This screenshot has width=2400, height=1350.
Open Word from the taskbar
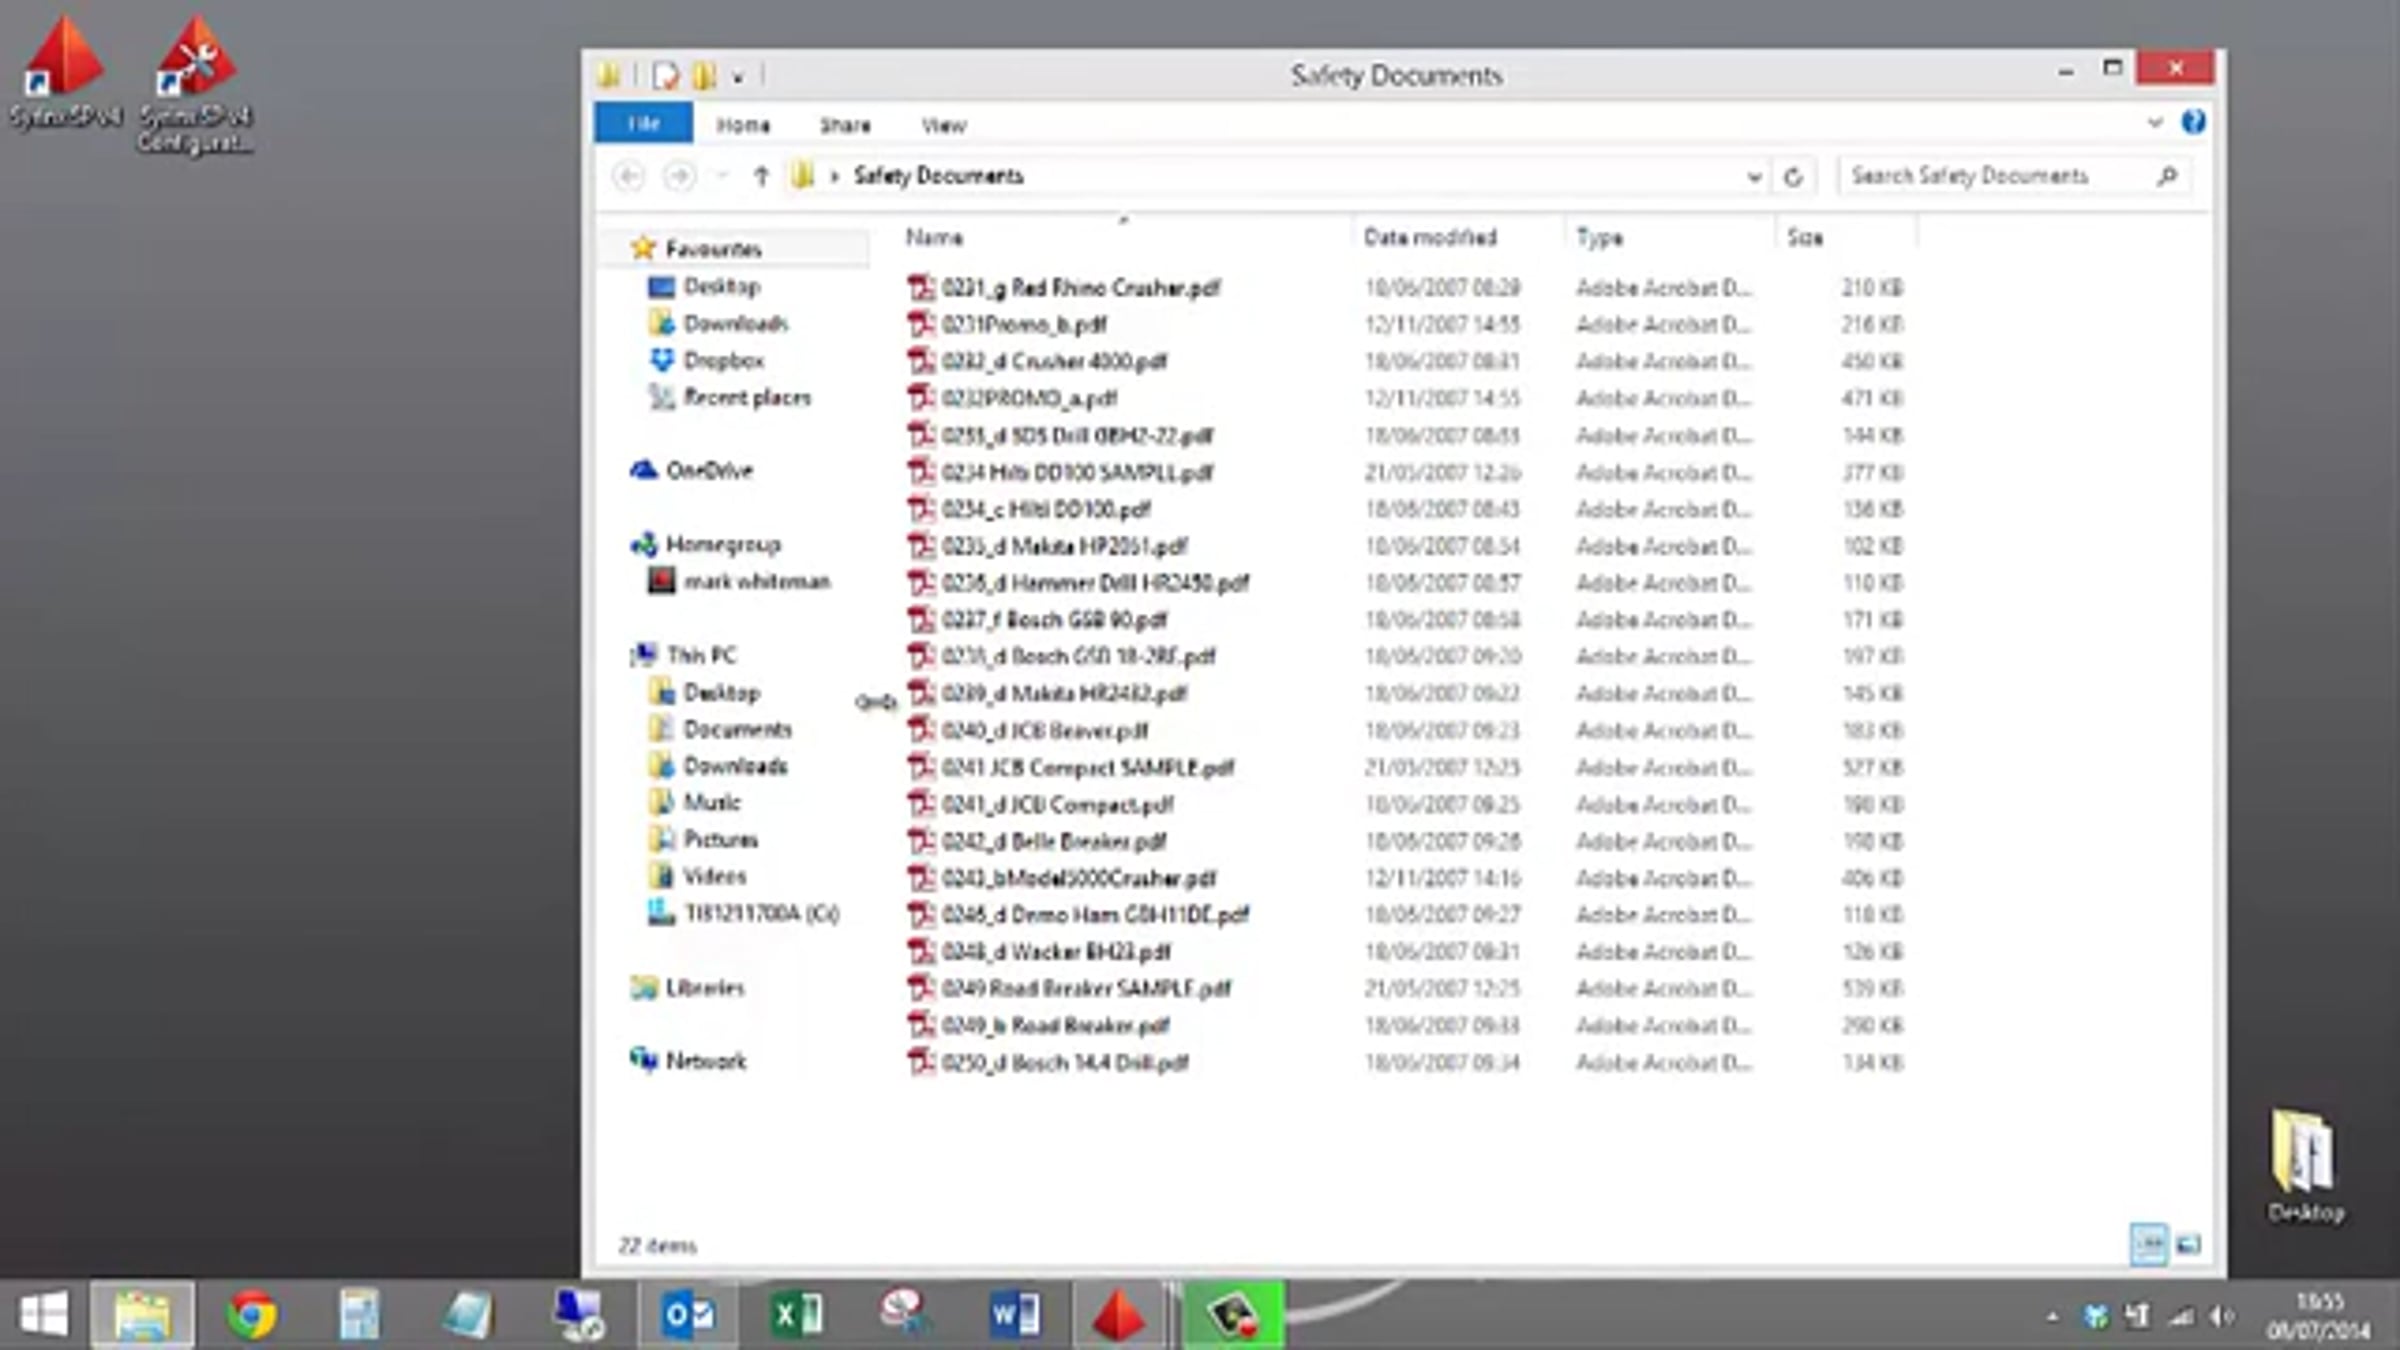1013,1314
